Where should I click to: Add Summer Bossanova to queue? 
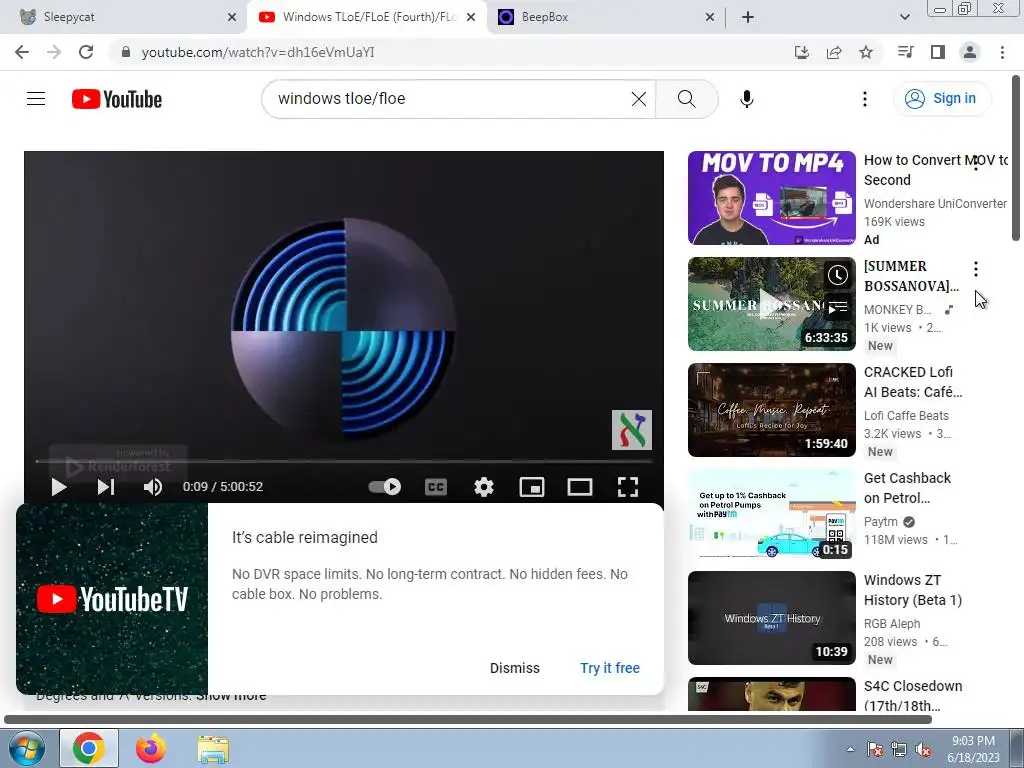pyautogui.click(x=837, y=306)
